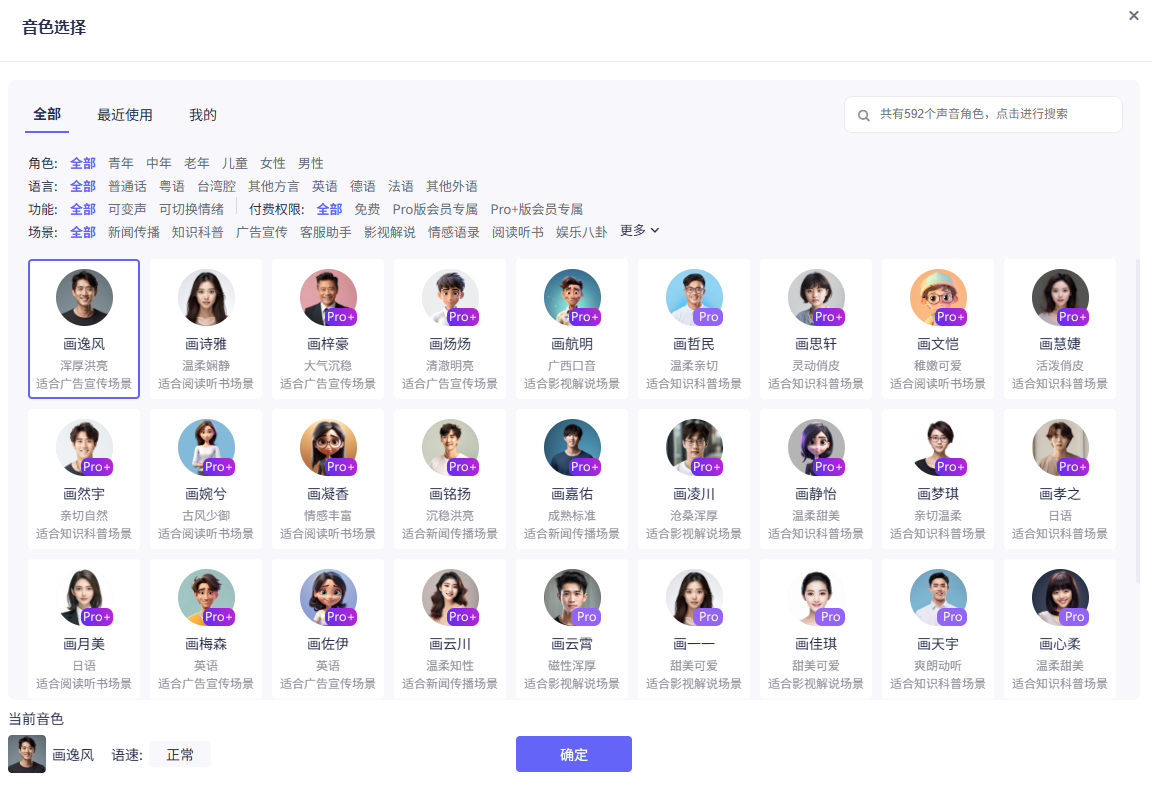Pick the 画文恺 cartoon avatar
Image resolution: width=1152 pixels, height=787 pixels.
pyautogui.click(x=938, y=298)
